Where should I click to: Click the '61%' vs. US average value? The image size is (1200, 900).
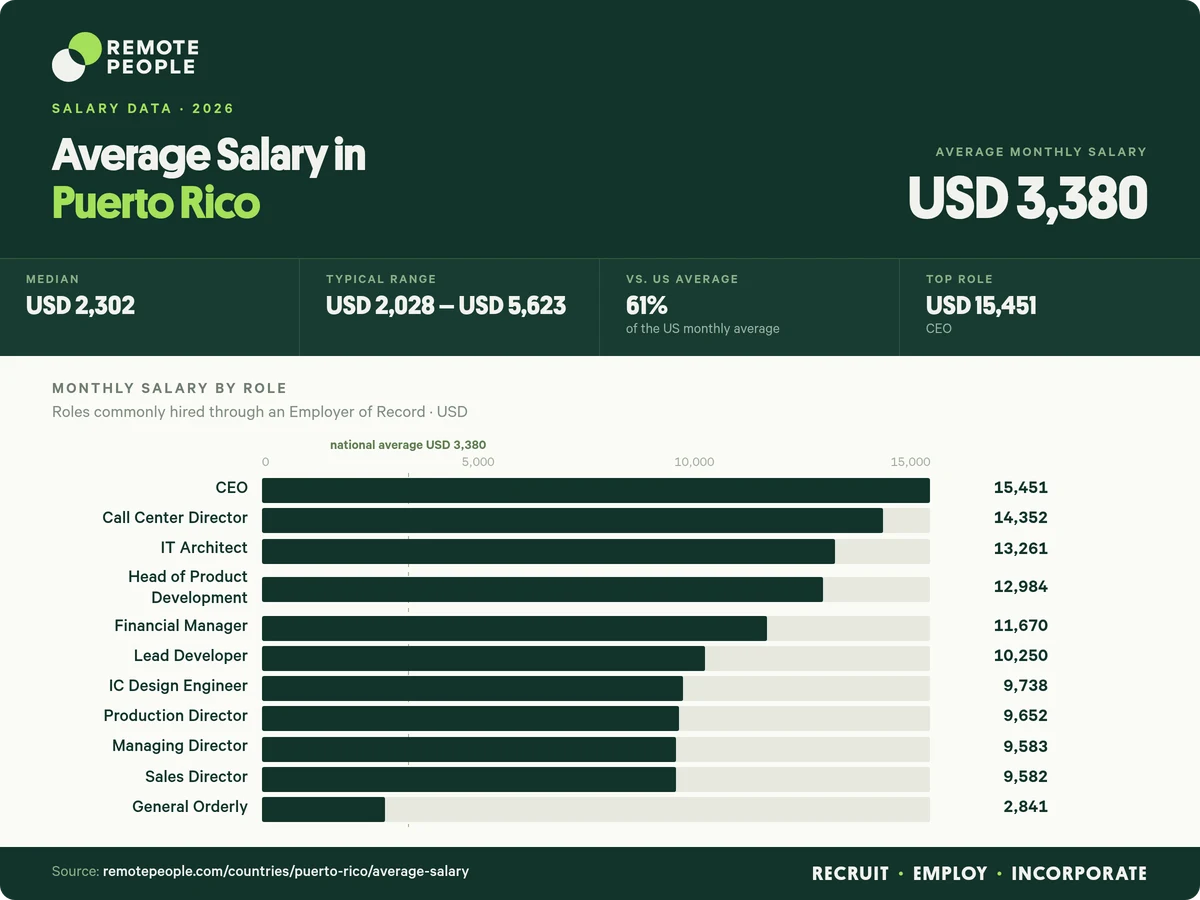(x=646, y=305)
